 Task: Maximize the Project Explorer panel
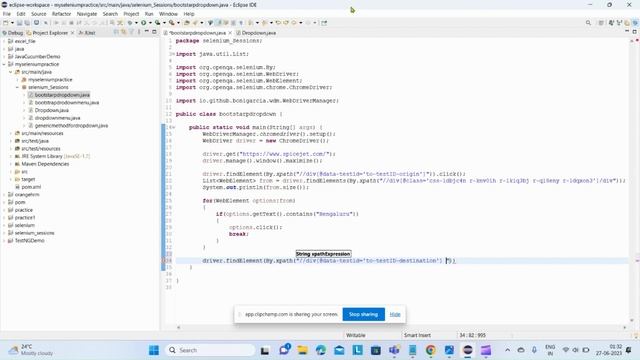tap(154, 32)
